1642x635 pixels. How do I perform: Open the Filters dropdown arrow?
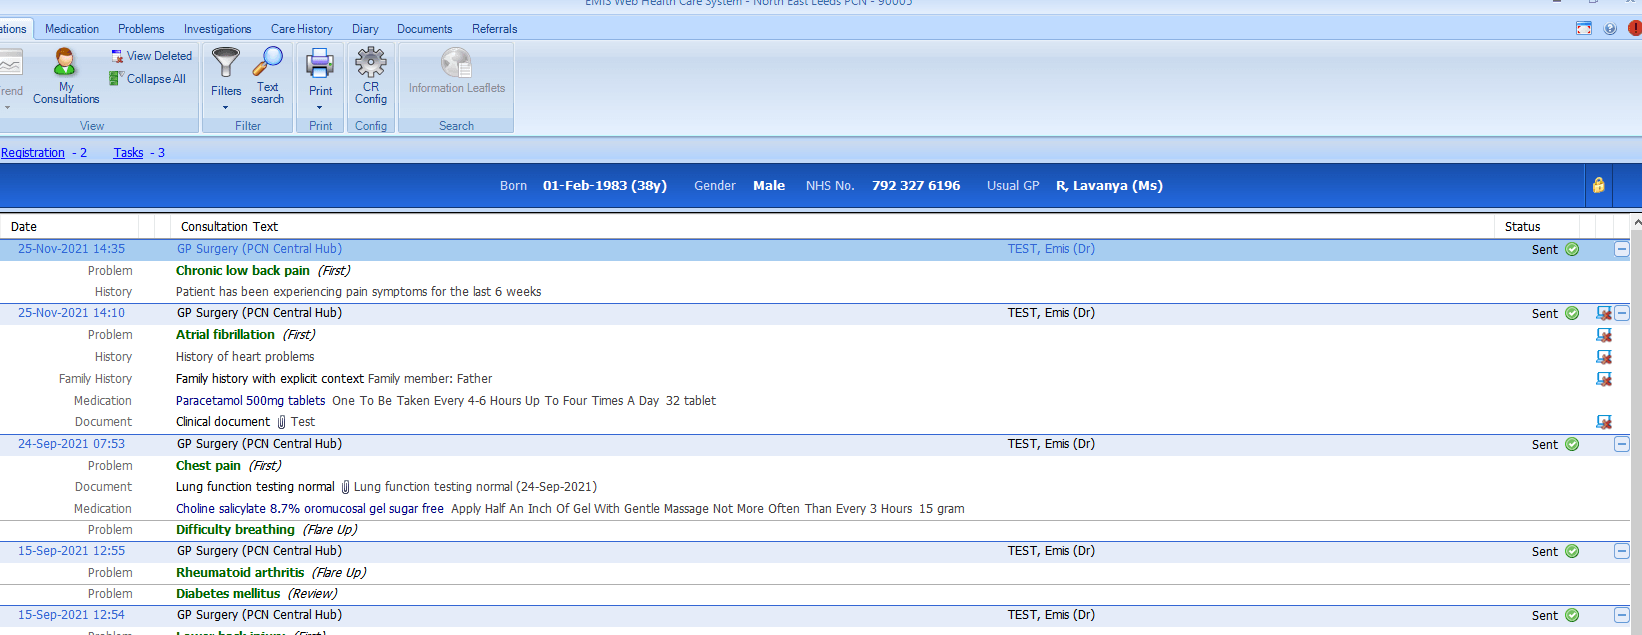coord(226,108)
